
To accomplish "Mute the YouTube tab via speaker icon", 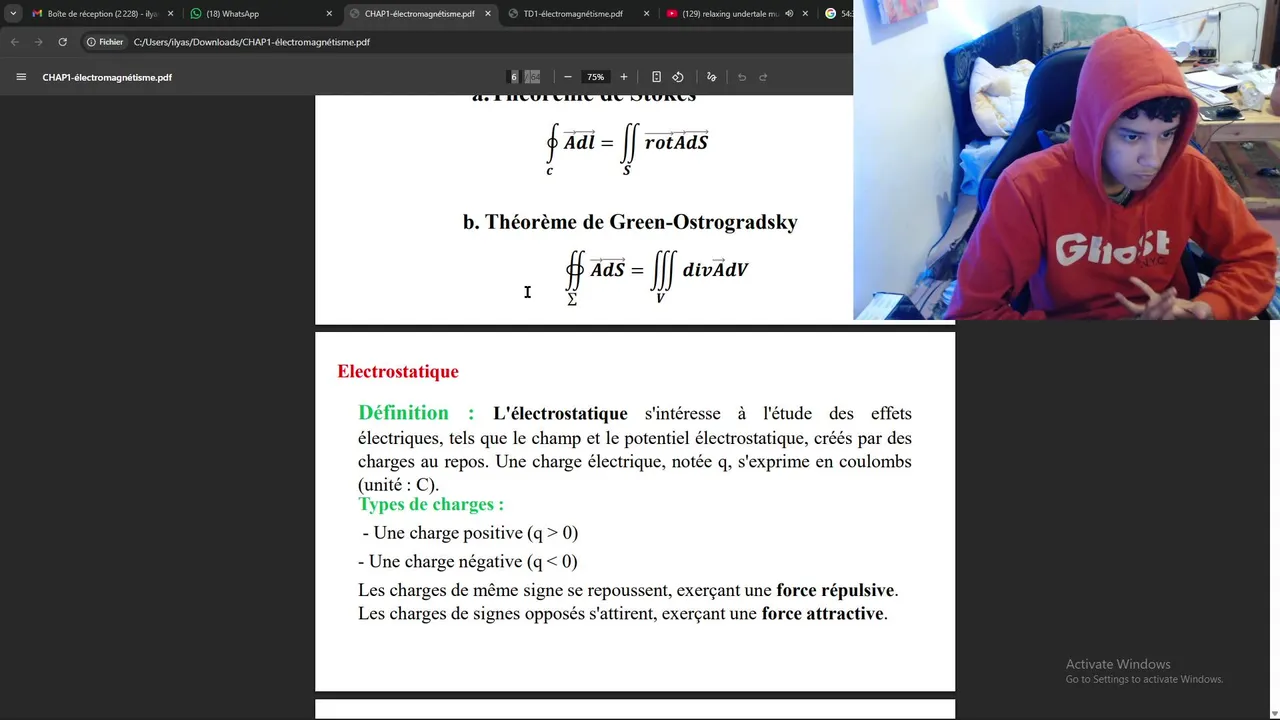I will point(789,14).
